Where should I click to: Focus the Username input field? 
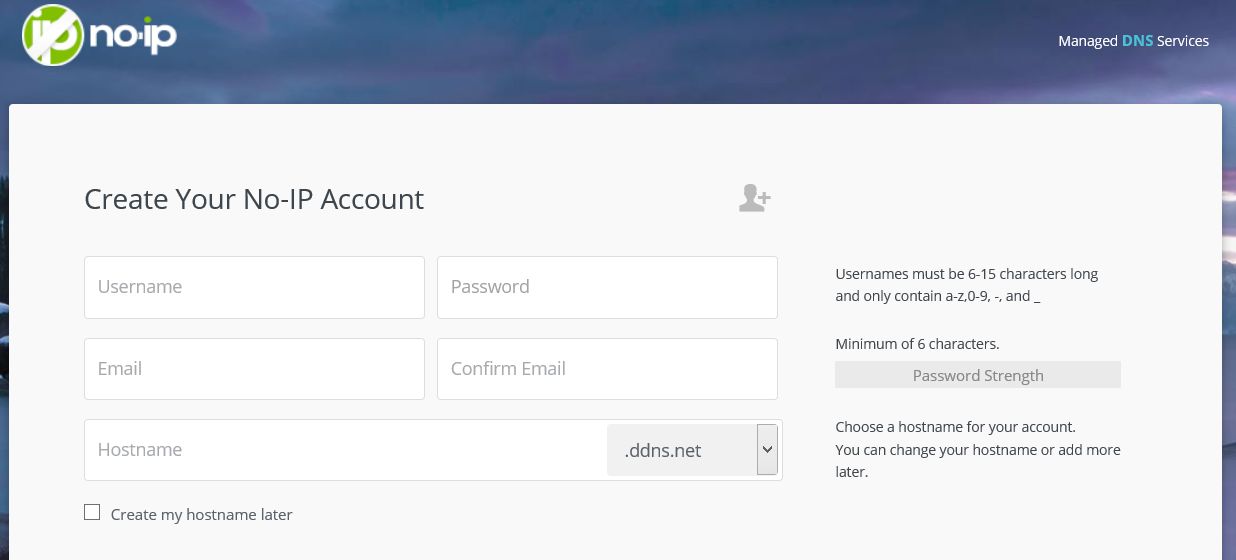[254, 287]
